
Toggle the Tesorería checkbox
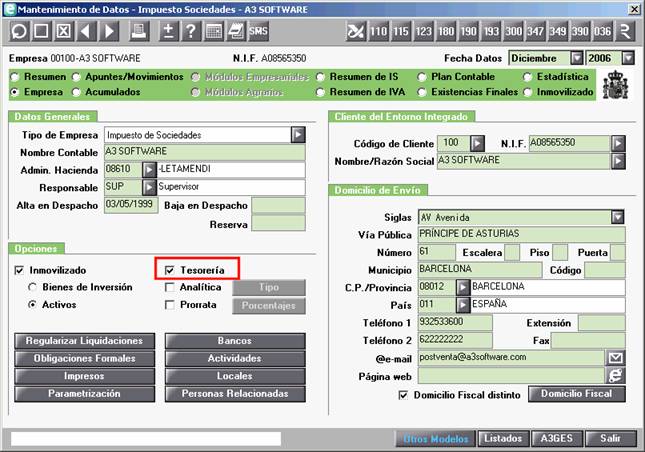[x=169, y=270]
